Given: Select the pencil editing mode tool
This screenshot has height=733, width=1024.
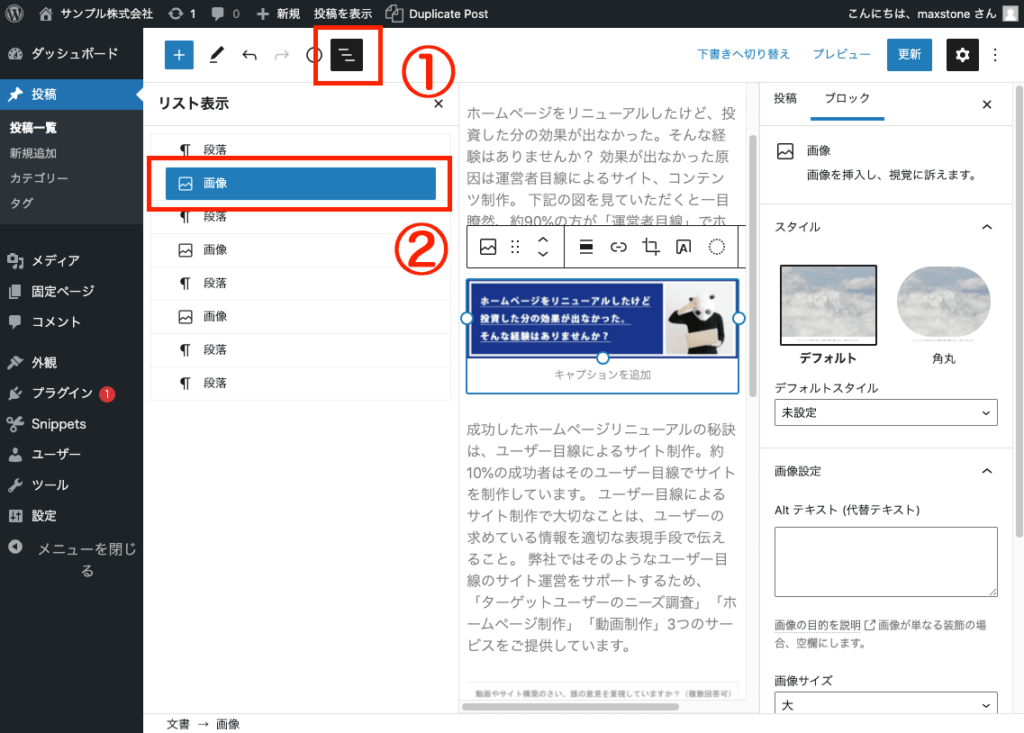Looking at the screenshot, I should [216, 55].
